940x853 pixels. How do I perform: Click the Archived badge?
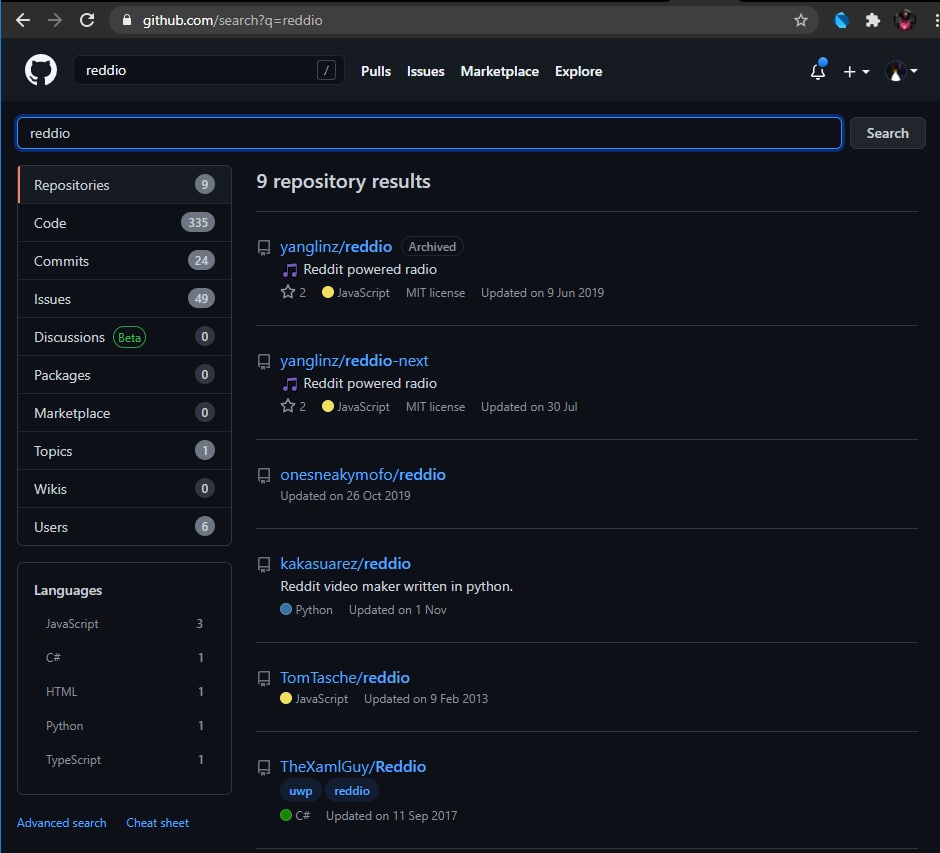[x=432, y=246]
